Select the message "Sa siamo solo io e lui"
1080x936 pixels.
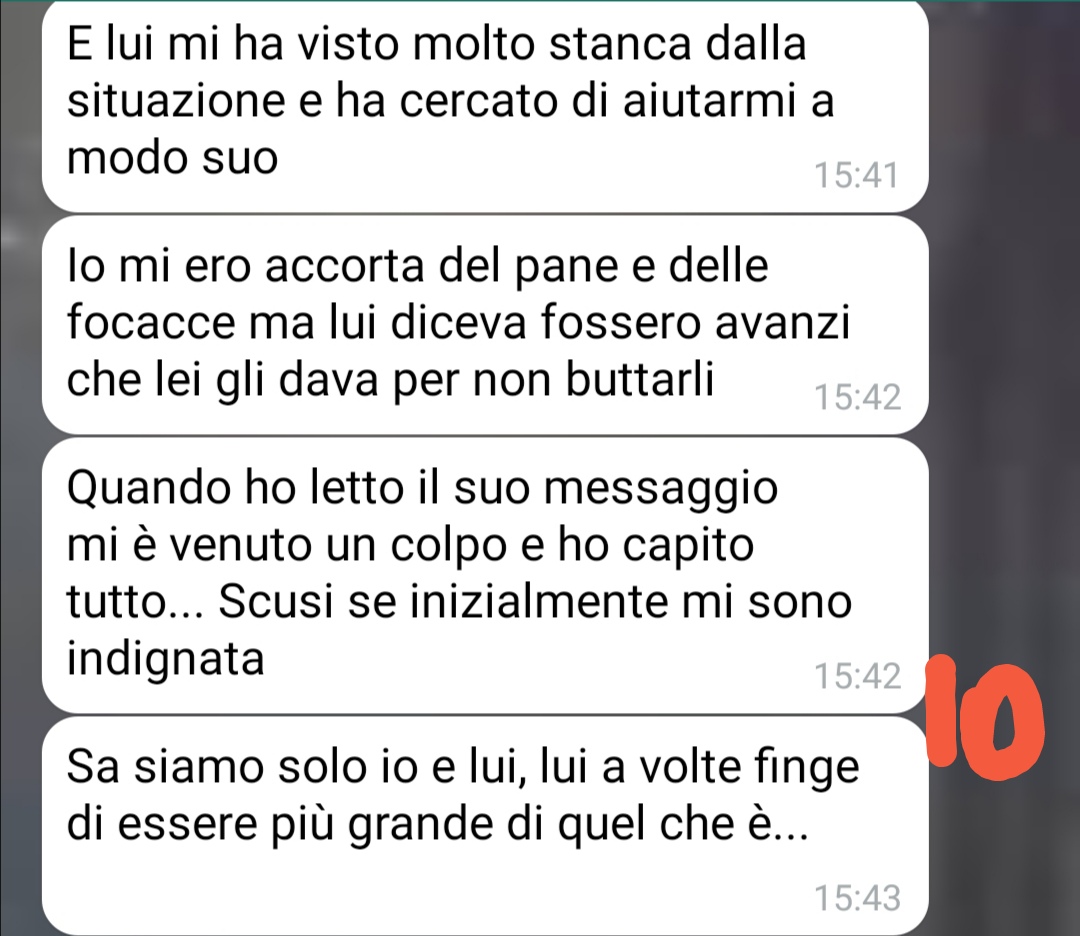485,825
